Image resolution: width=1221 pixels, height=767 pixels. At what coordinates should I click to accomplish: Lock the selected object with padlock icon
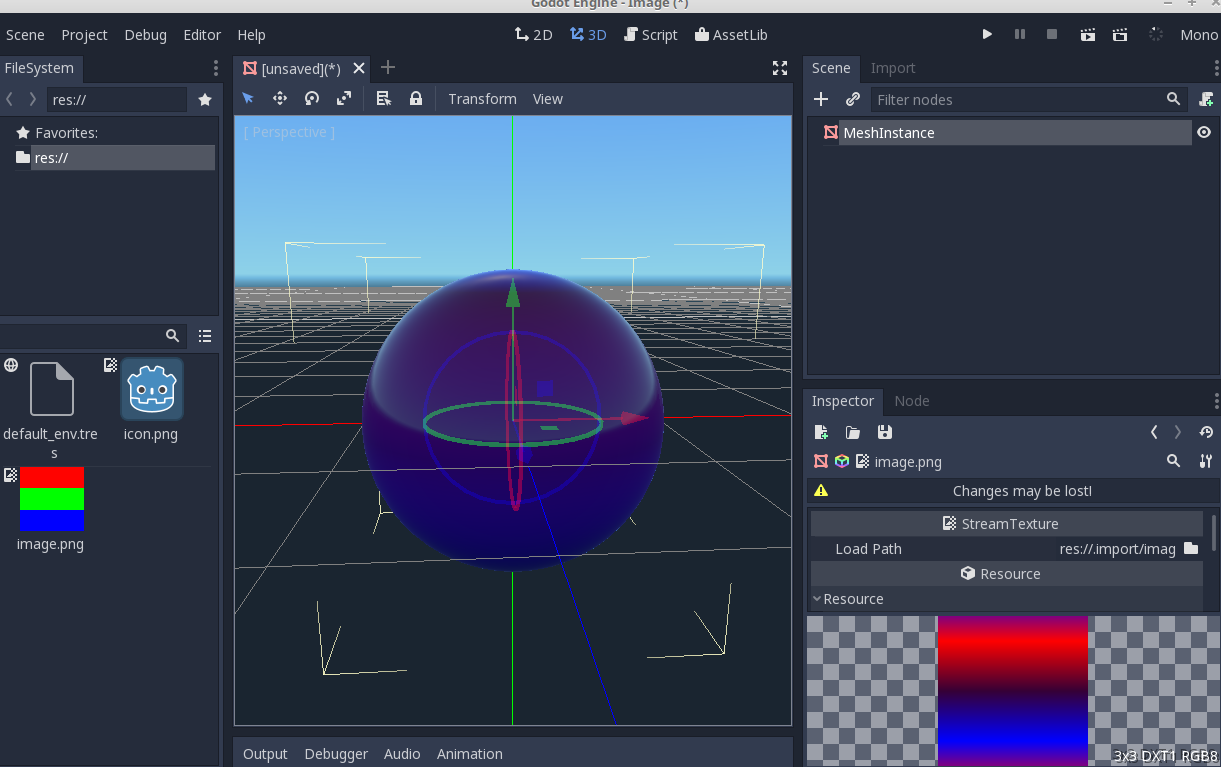[x=415, y=98]
